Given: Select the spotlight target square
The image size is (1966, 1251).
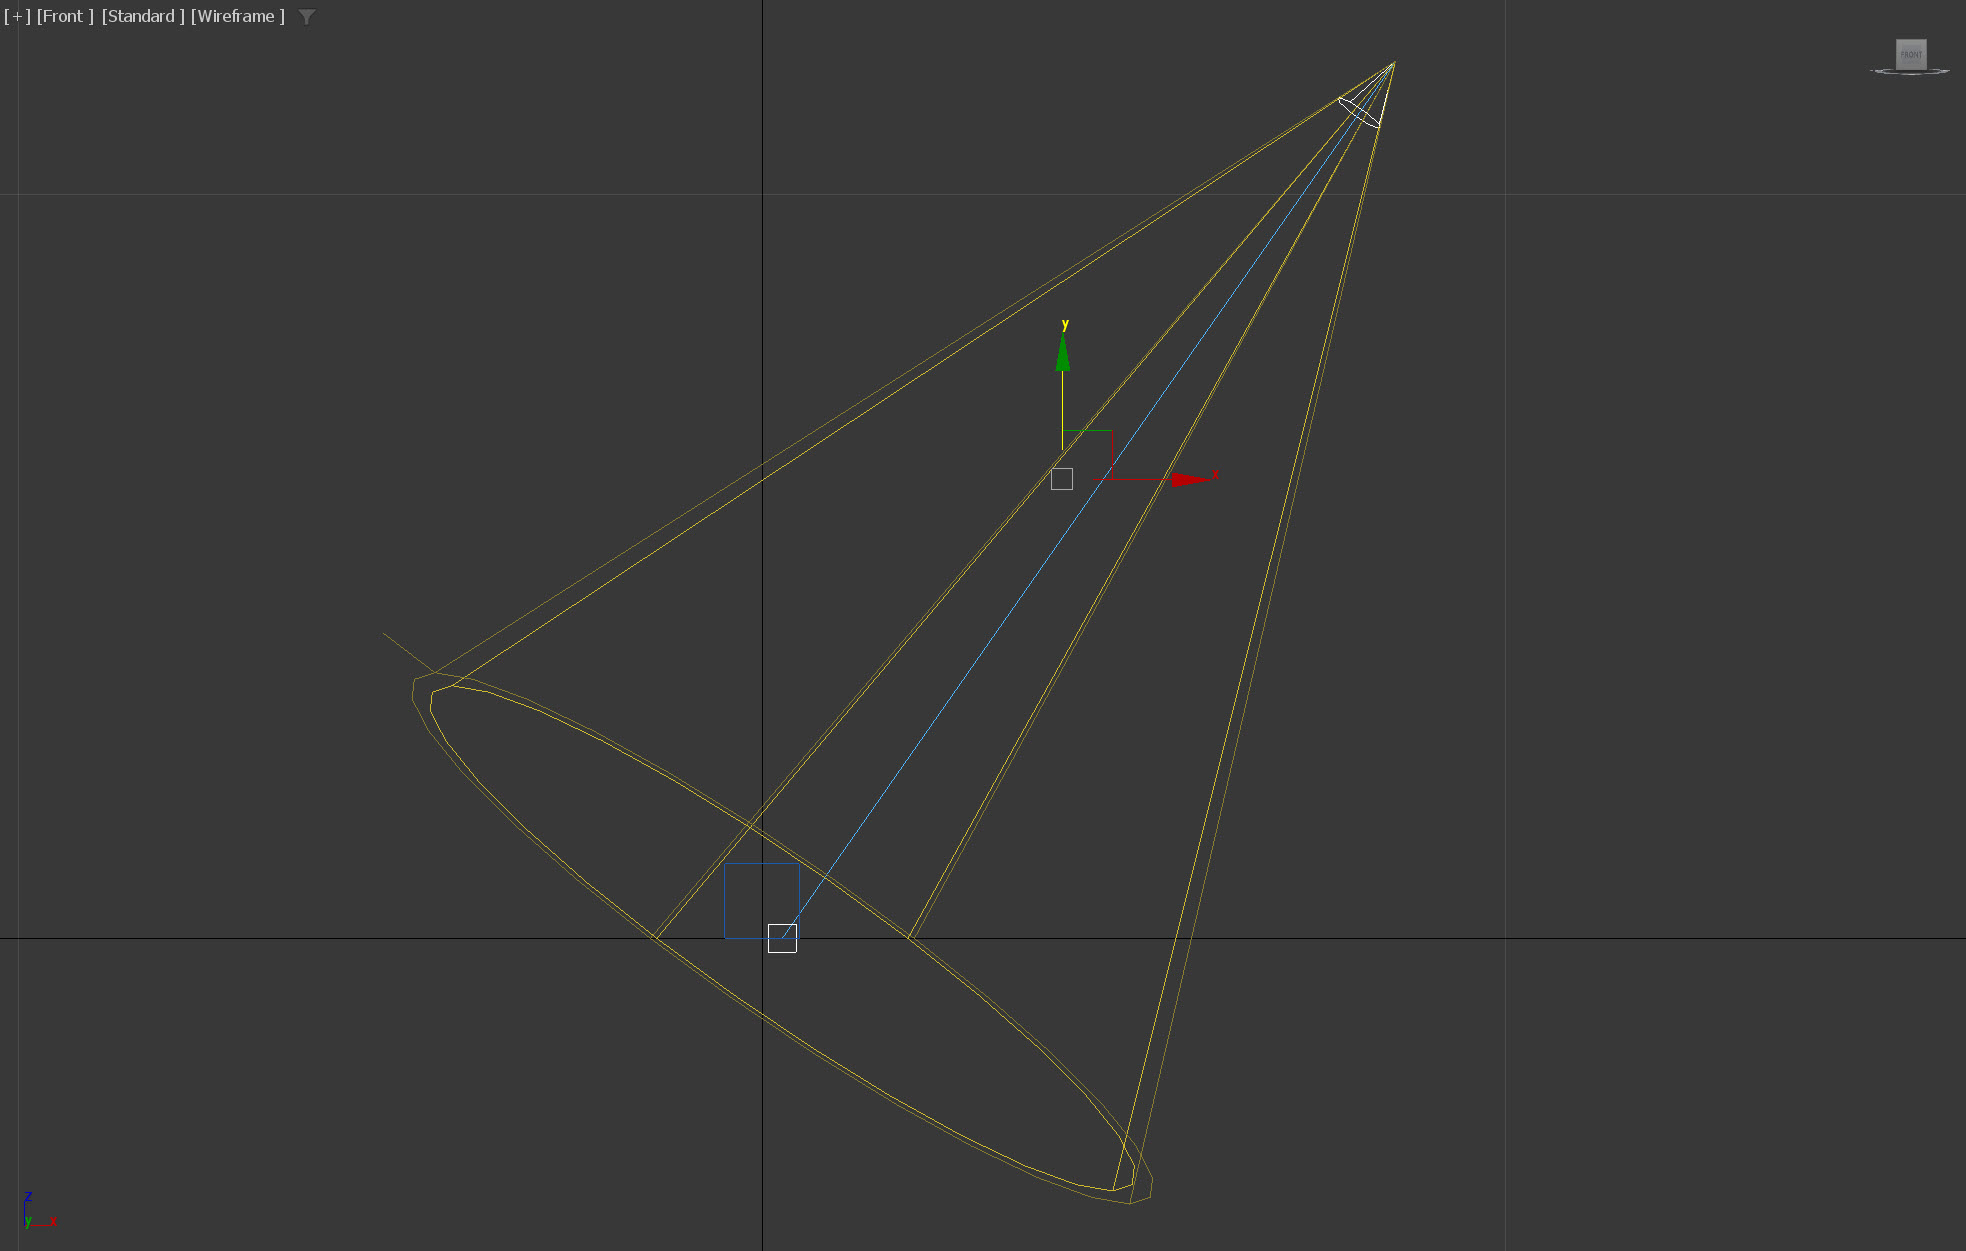Looking at the screenshot, I should point(782,938).
